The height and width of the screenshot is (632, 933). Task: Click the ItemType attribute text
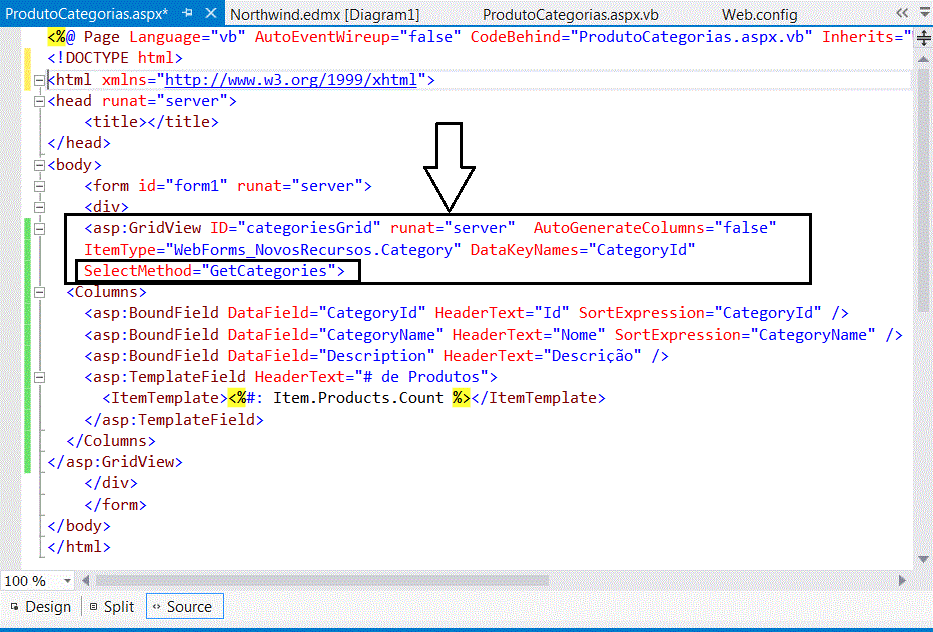[273, 250]
